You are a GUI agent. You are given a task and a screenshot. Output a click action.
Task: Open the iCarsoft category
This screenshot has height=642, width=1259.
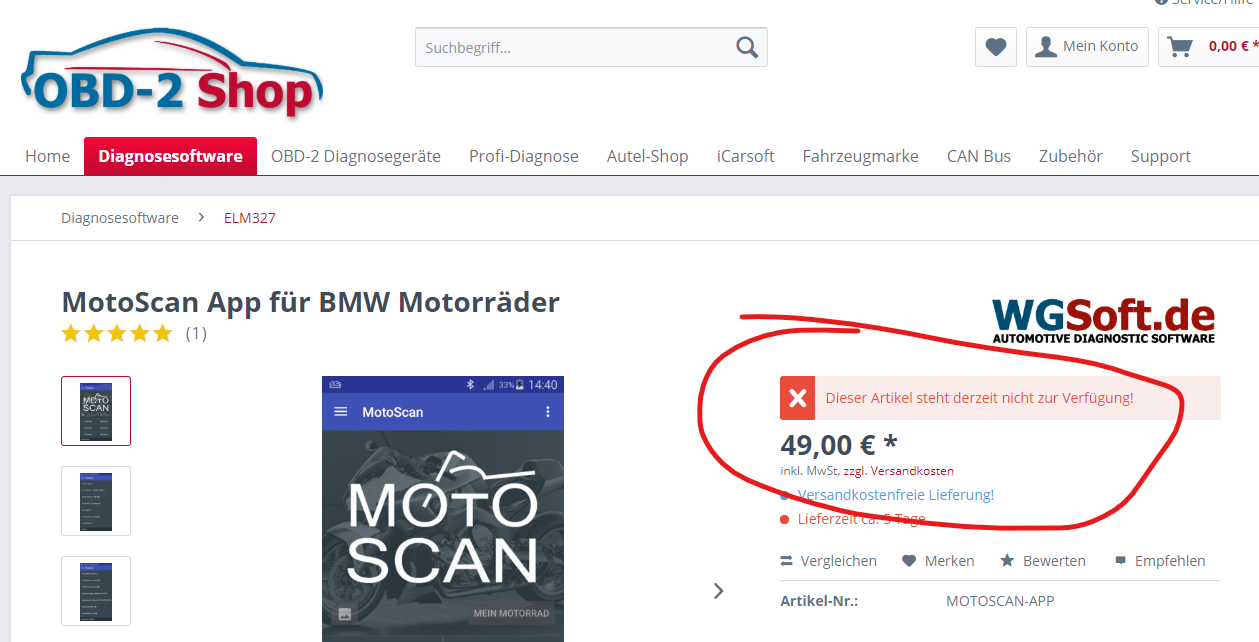(x=746, y=156)
